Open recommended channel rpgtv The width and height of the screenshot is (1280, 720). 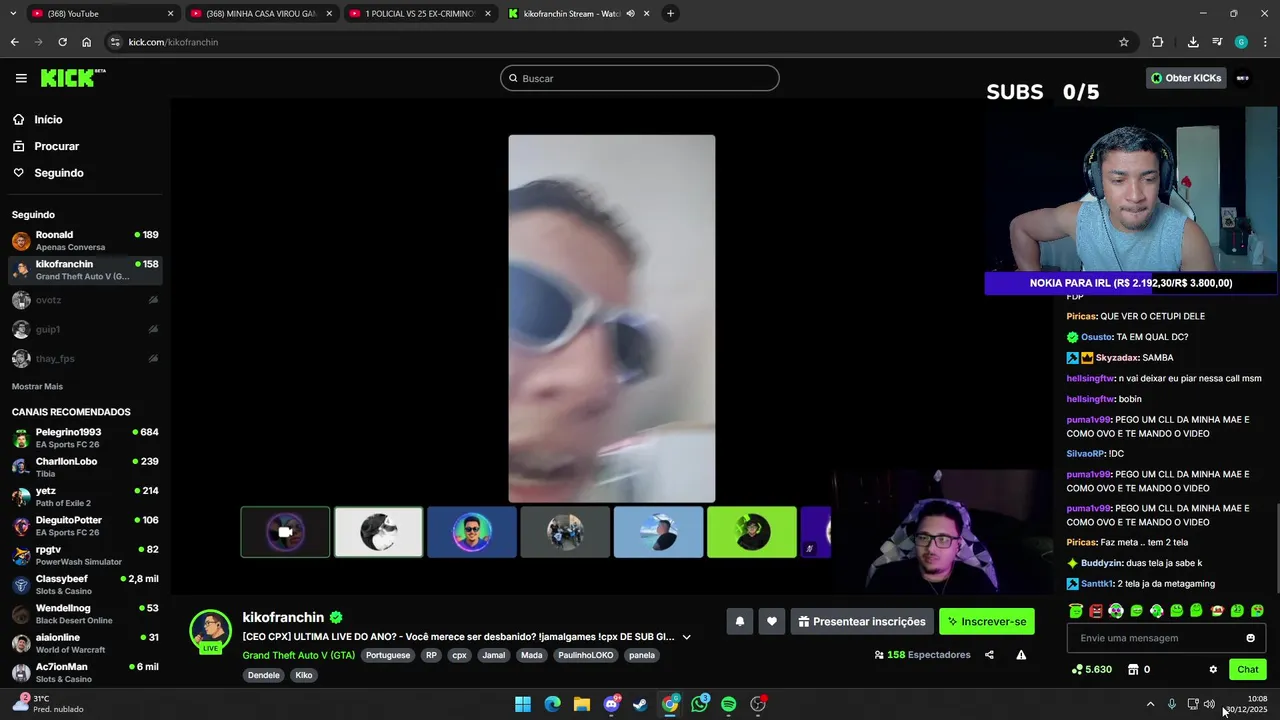85,555
